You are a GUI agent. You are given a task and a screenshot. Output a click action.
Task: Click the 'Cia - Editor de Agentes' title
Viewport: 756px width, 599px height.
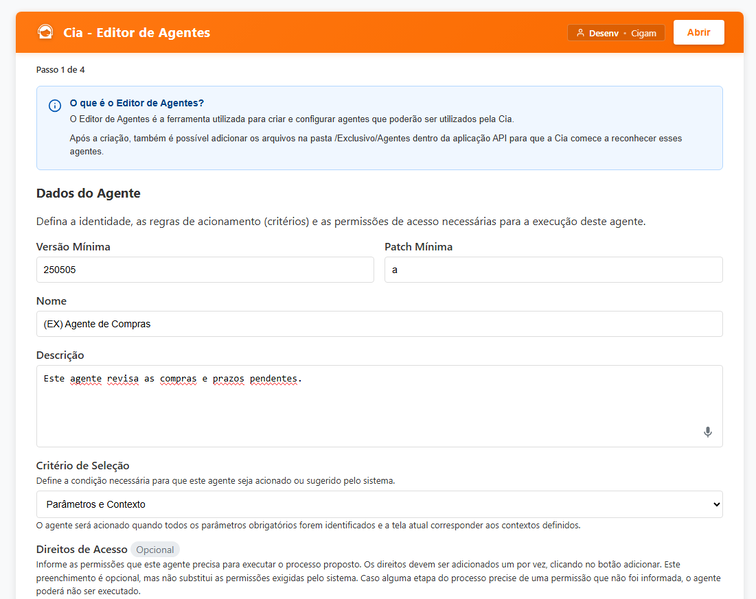coord(137,32)
